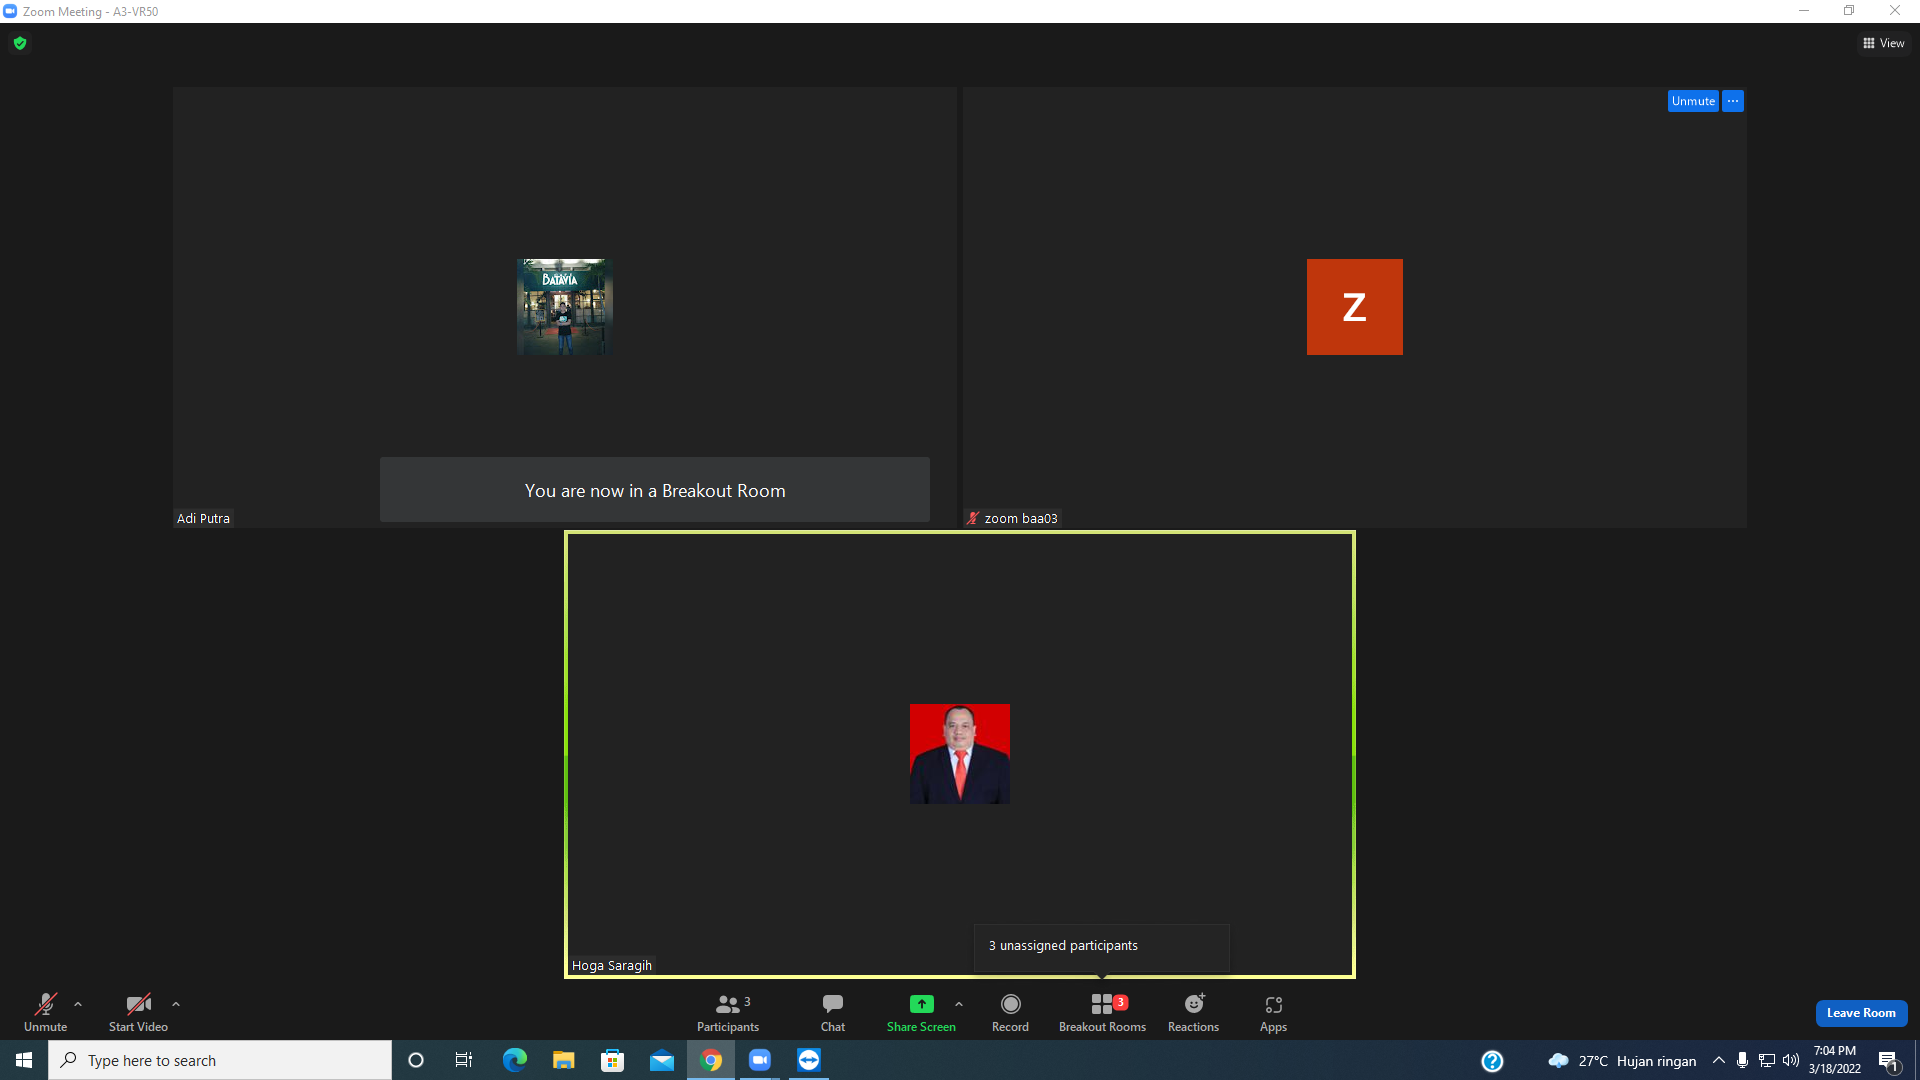Viewport: 1920px width, 1080px height.
Task: Click the zoom baa03 name label
Action: [1021, 518]
